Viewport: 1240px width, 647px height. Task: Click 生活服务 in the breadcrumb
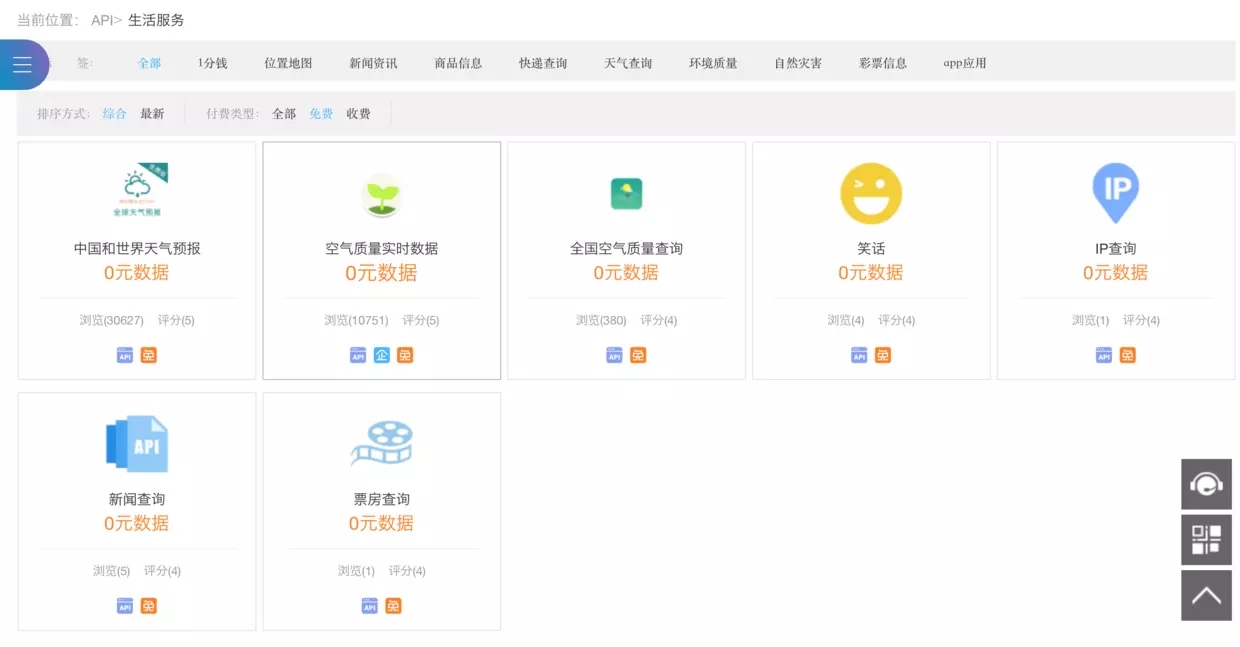(x=156, y=20)
